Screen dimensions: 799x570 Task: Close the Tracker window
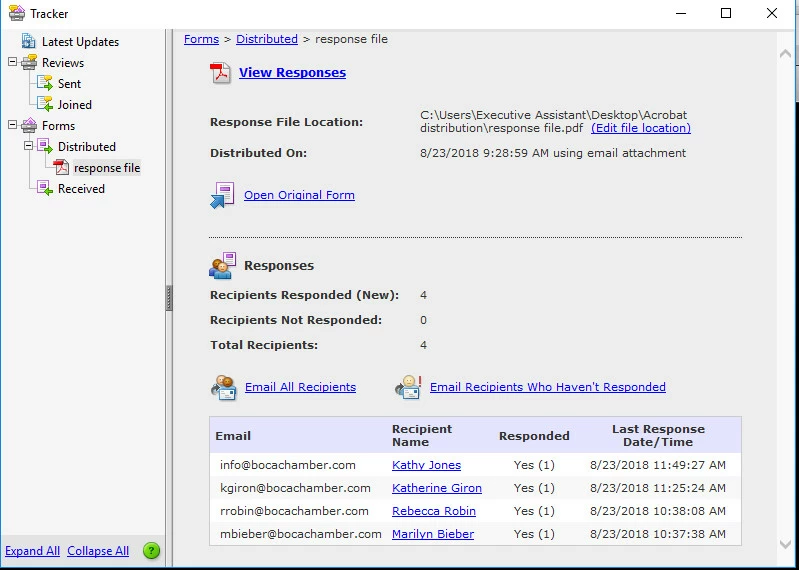[771, 13]
